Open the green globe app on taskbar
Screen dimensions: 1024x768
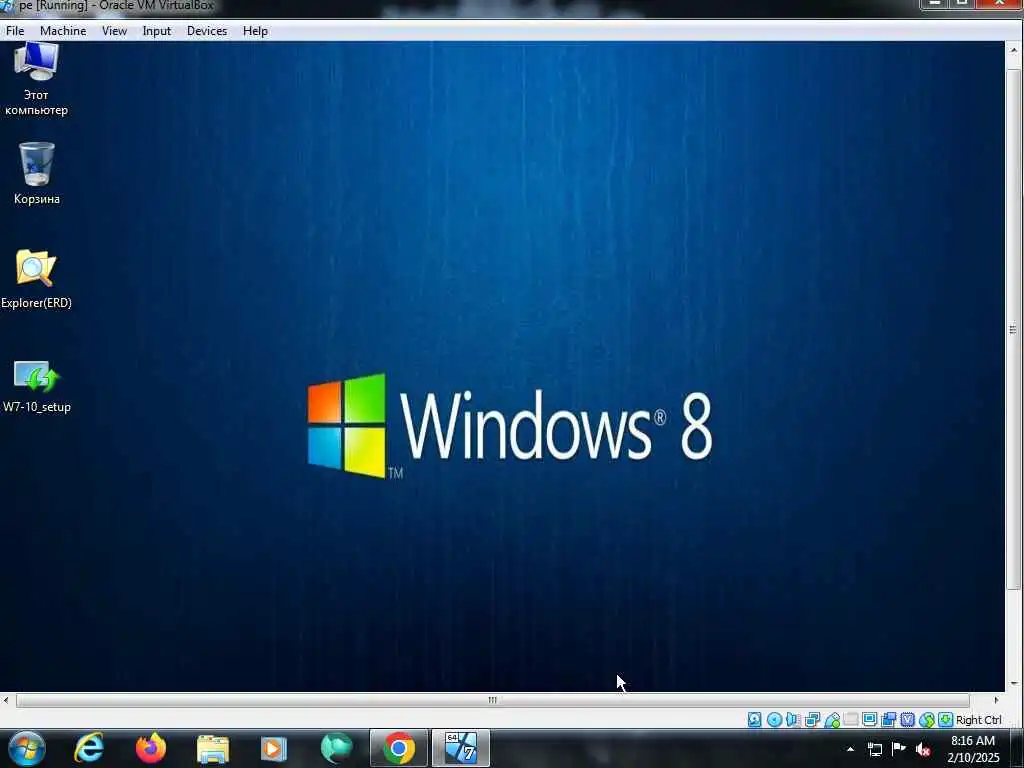pos(336,748)
